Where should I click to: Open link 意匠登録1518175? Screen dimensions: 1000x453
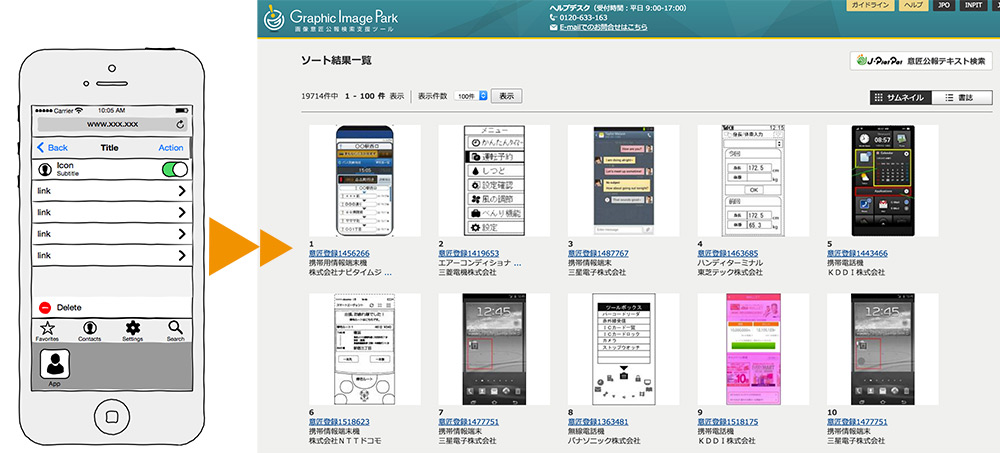[x=728, y=422]
